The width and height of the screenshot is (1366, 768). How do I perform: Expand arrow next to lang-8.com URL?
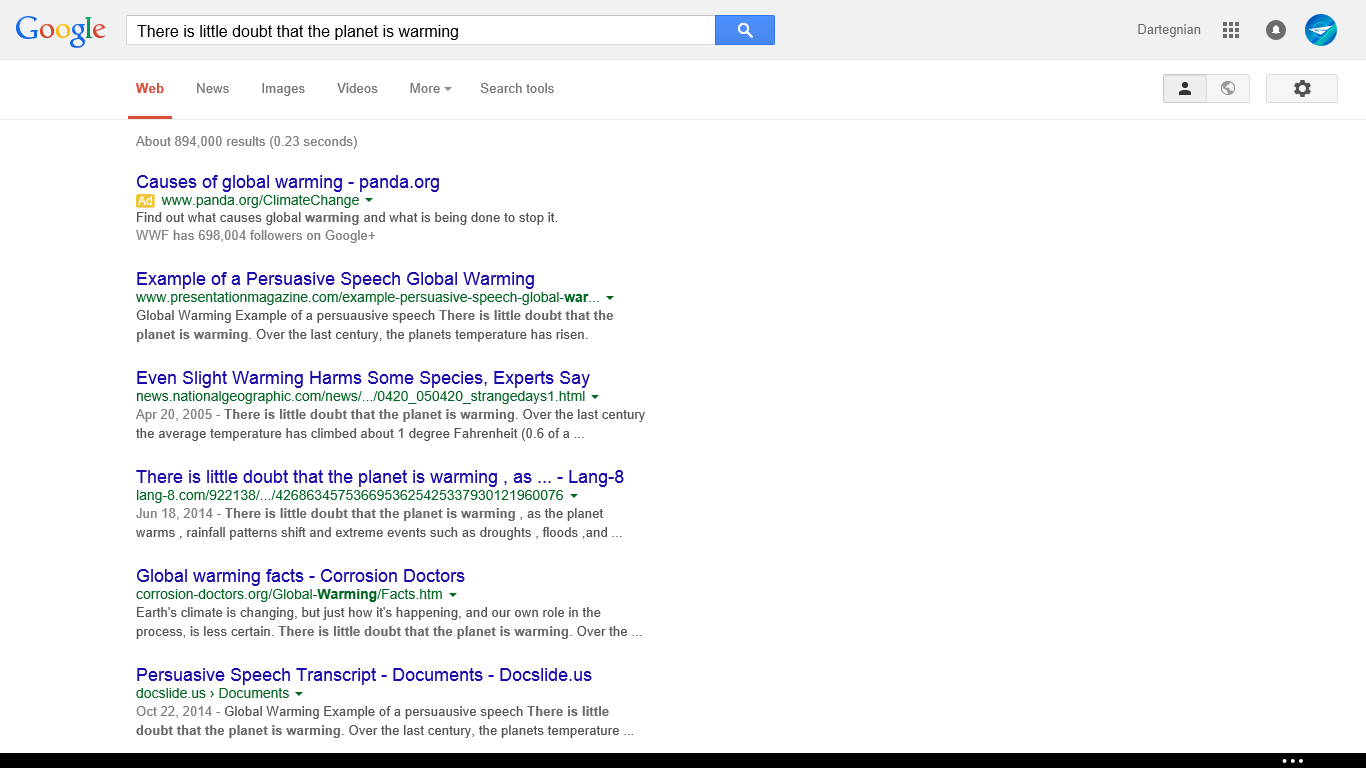click(x=574, y=496)
